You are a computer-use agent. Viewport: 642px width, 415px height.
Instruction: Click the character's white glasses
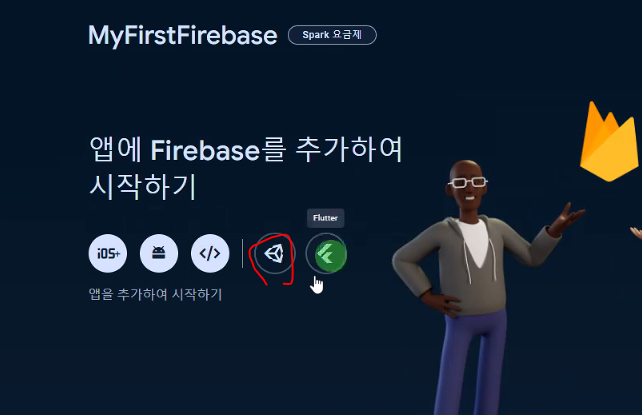click(x=468, y=182)
